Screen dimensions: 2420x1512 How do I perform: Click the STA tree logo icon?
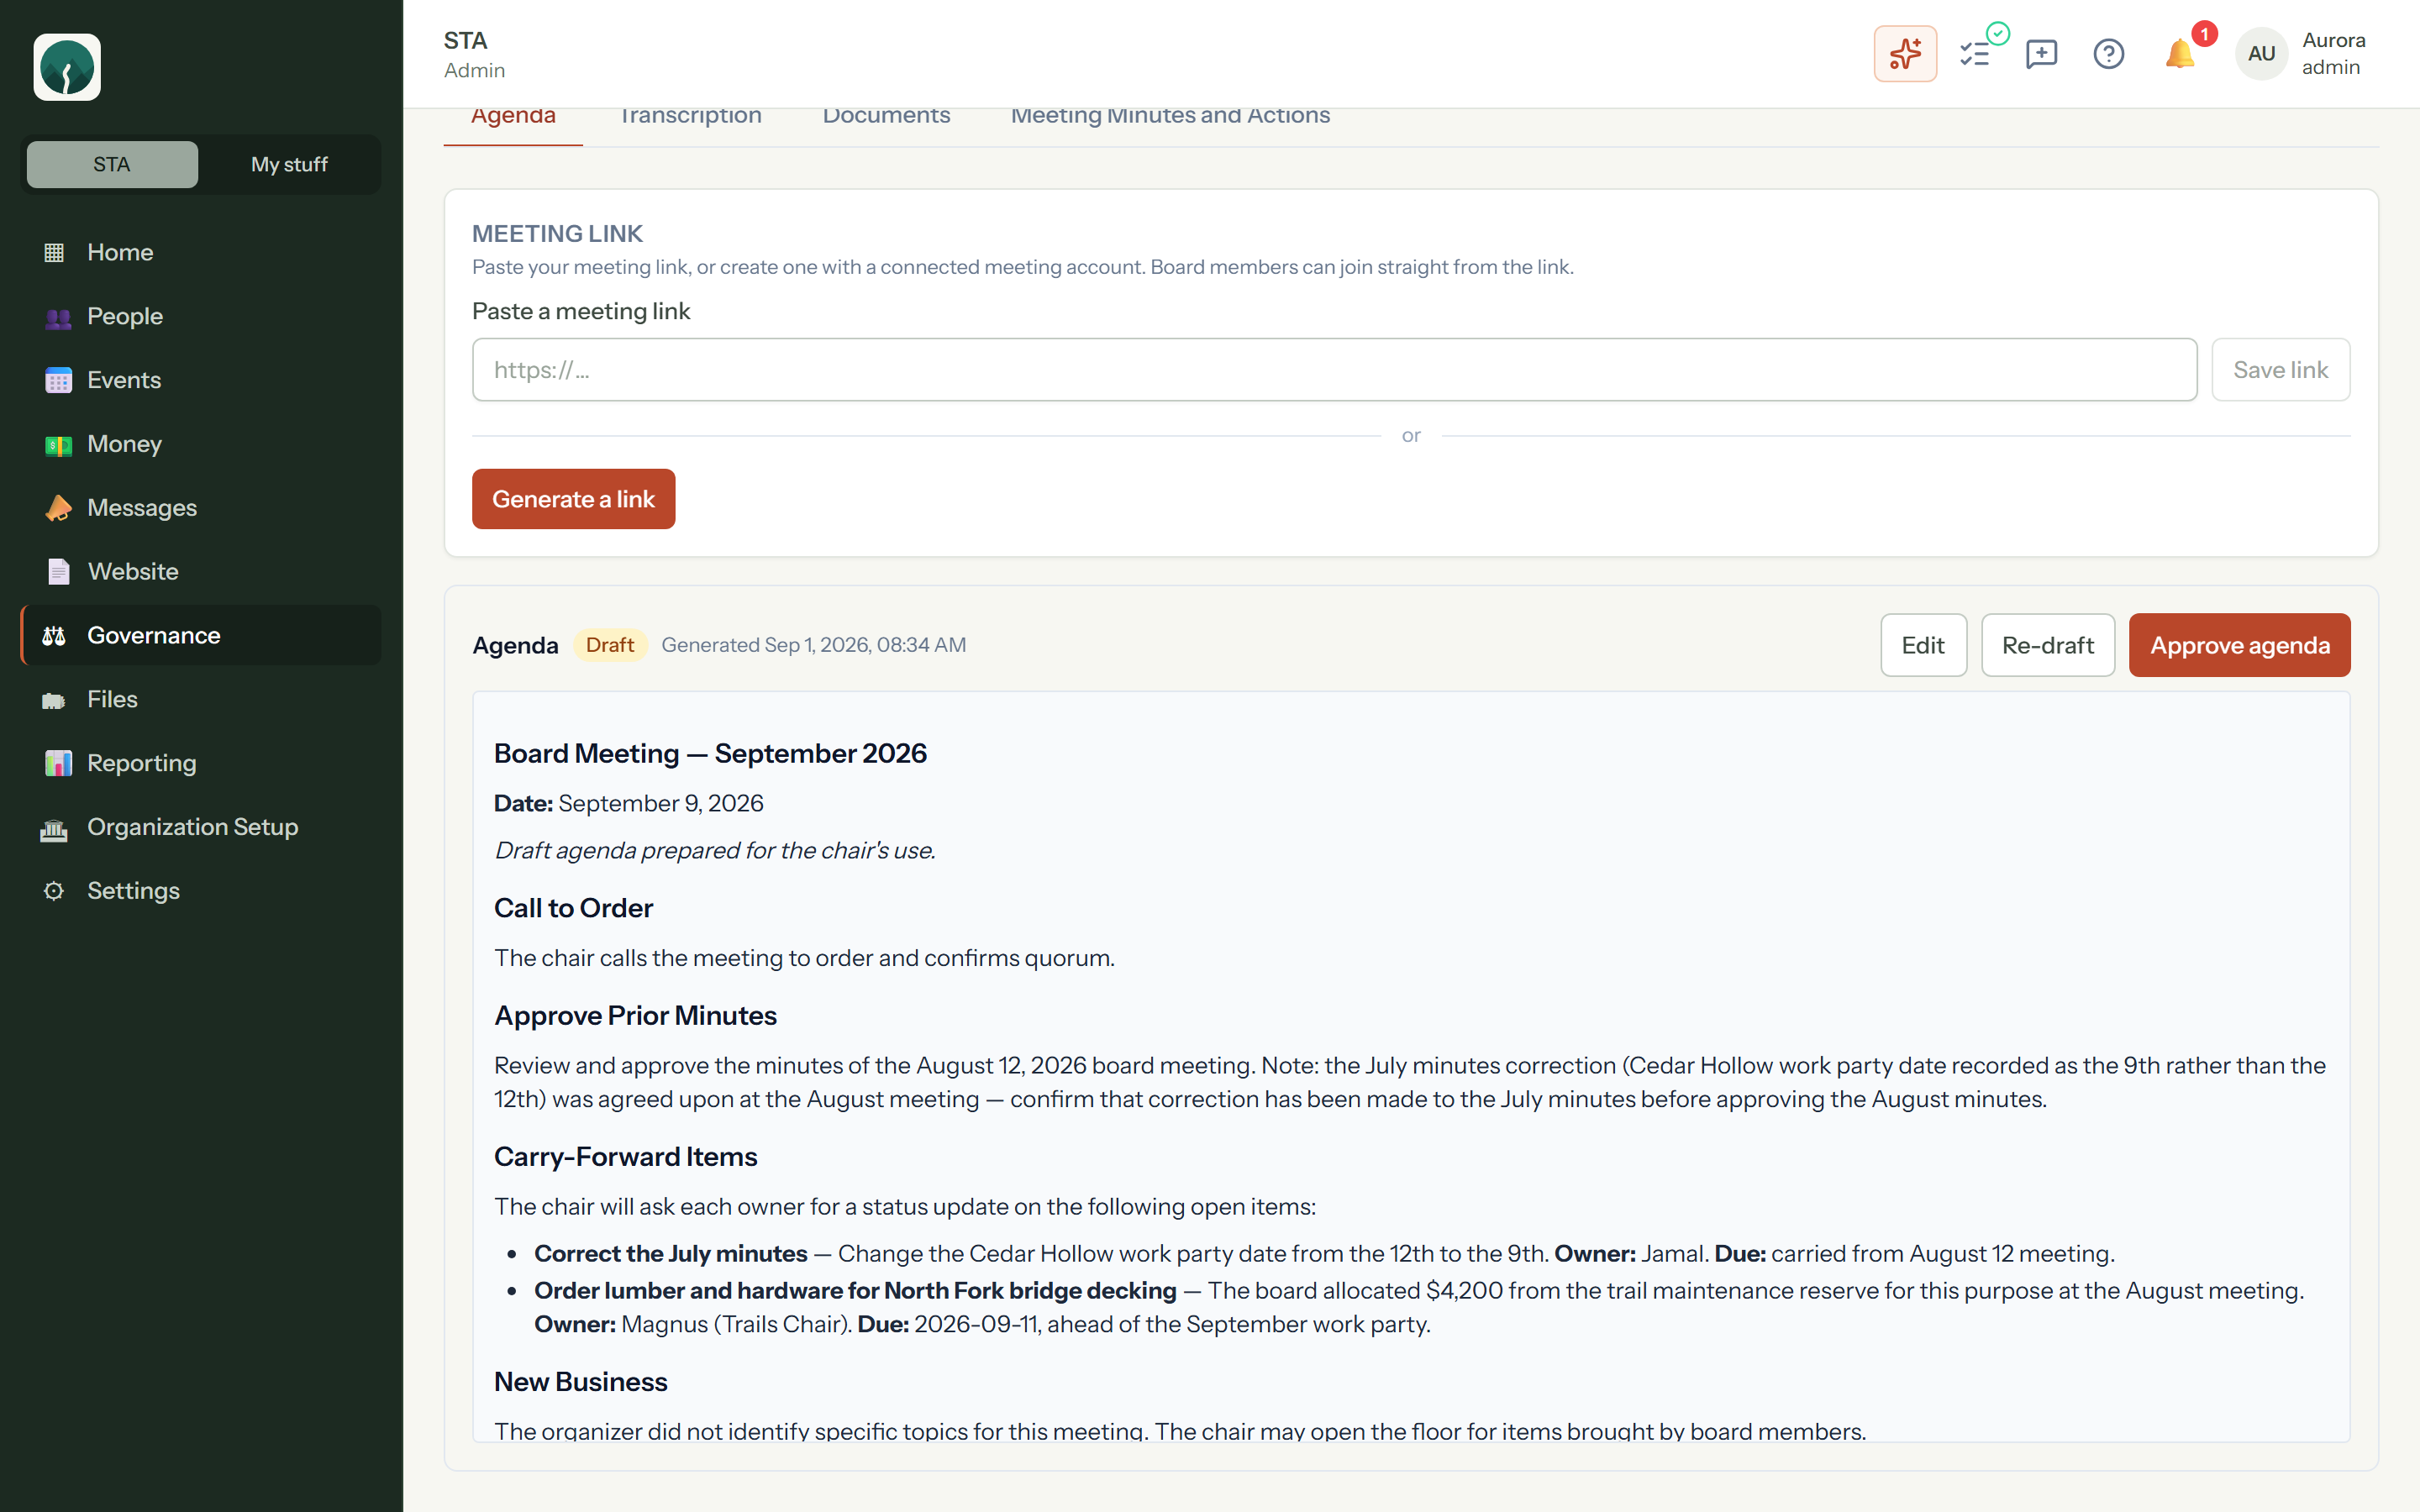(67, 67)
